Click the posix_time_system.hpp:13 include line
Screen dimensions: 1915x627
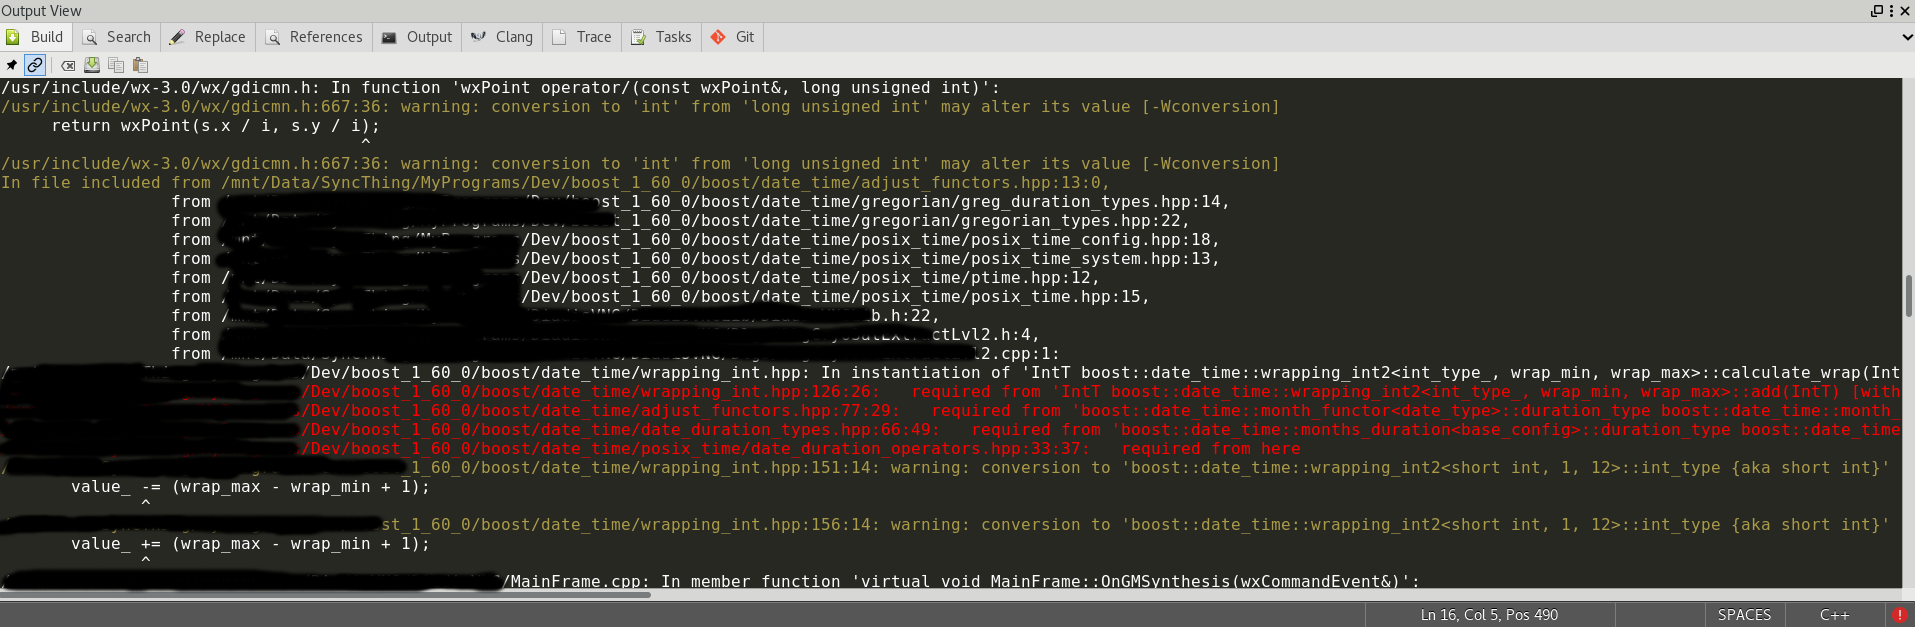695,259
